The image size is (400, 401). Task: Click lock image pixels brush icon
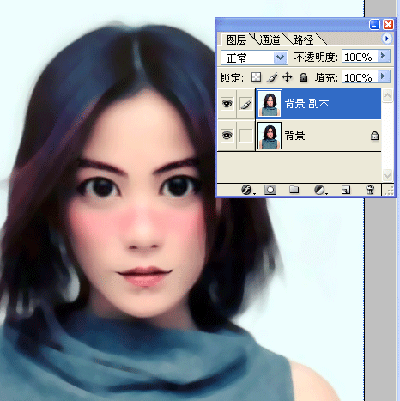click(x=272, y=78)
